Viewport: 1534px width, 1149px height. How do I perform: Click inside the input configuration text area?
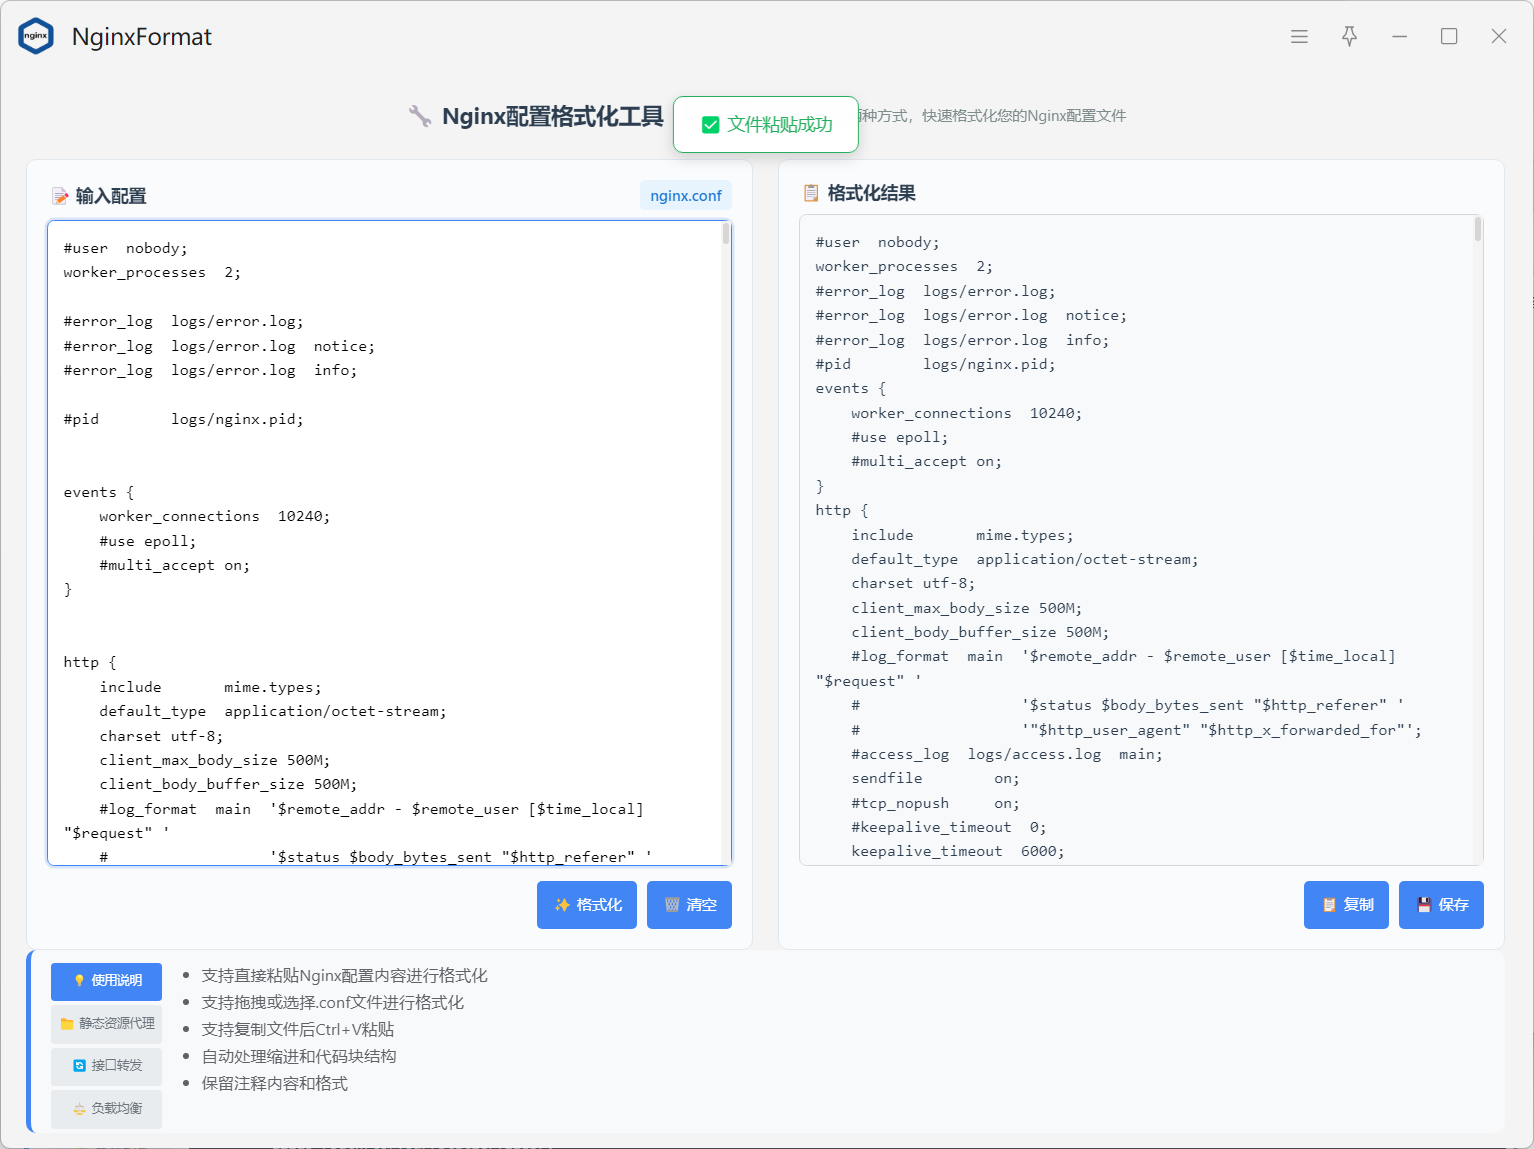[389, 543]
